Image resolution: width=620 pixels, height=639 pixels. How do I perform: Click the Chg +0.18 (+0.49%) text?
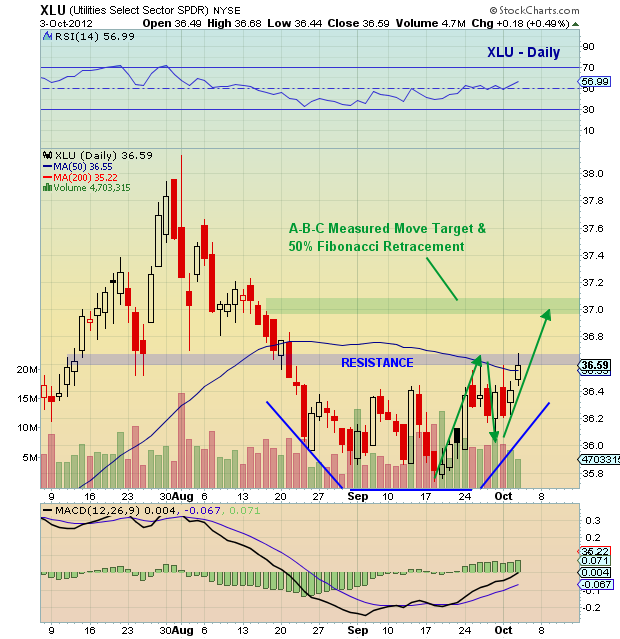520,24
